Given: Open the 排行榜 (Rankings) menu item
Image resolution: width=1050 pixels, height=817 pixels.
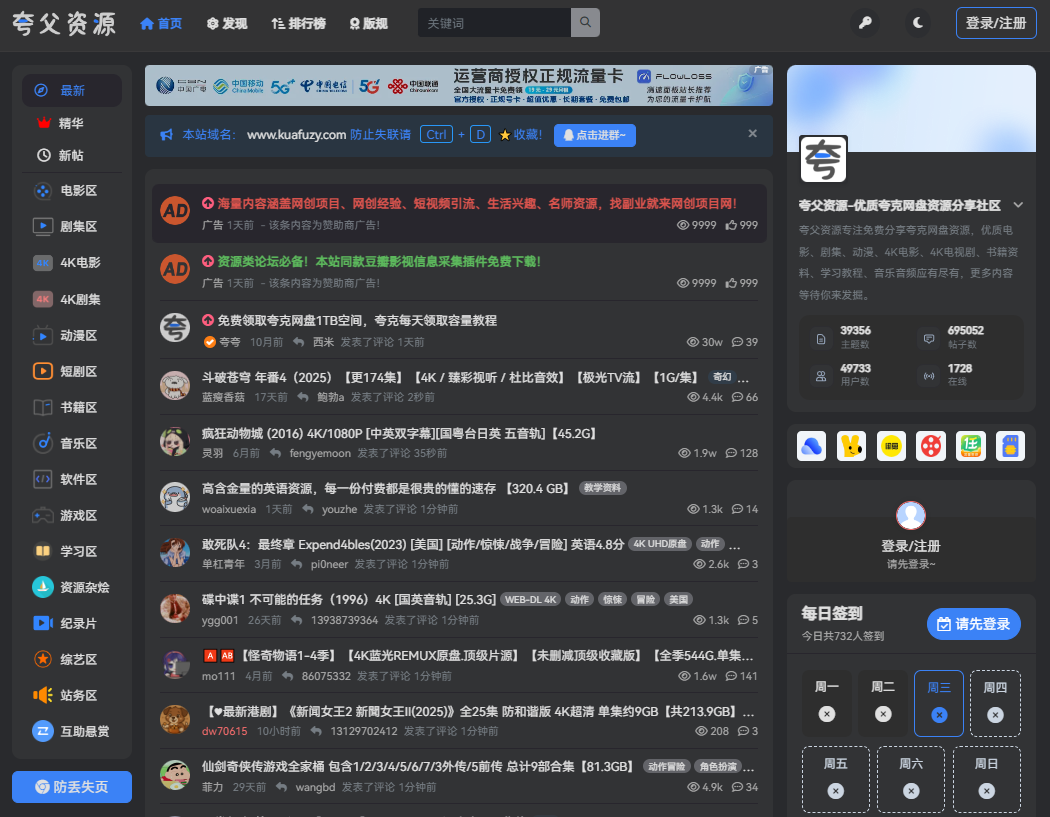Looking at the screenshot, I should [298, 22].
